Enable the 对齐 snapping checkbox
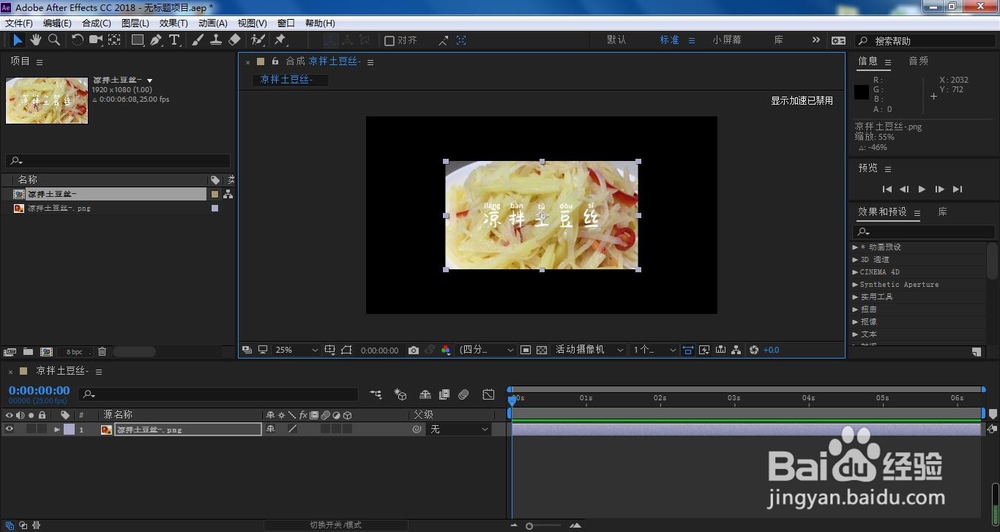This screenshot has width=1000, height=532. coord(389,40)
